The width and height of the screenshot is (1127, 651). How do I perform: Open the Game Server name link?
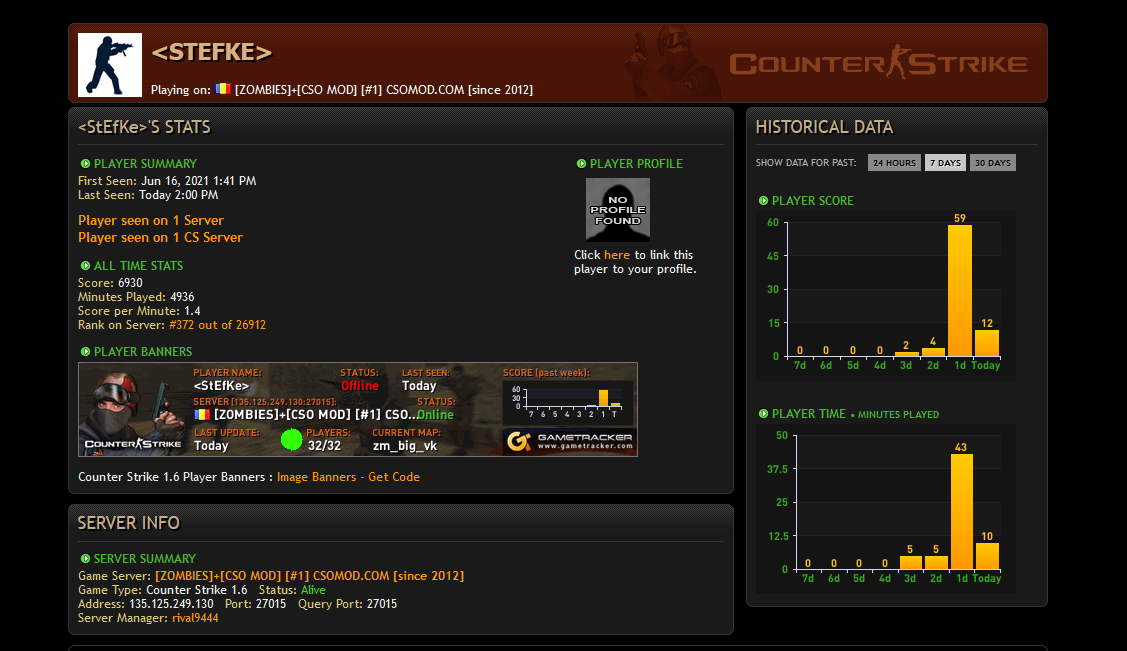[x=309, y=576]
